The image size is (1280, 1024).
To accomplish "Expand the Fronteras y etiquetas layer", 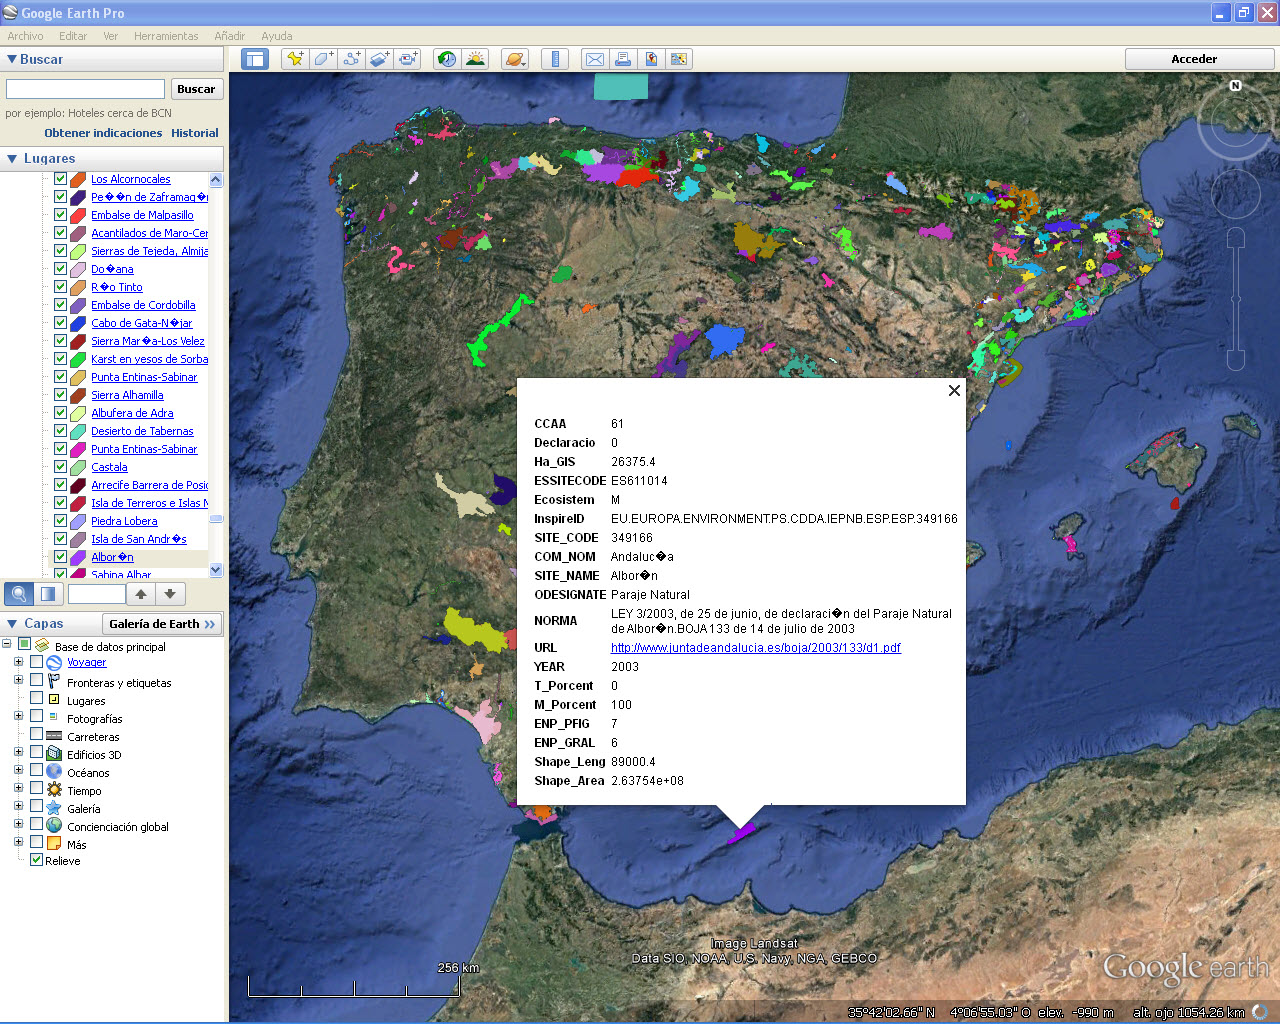I will [18, 682].
